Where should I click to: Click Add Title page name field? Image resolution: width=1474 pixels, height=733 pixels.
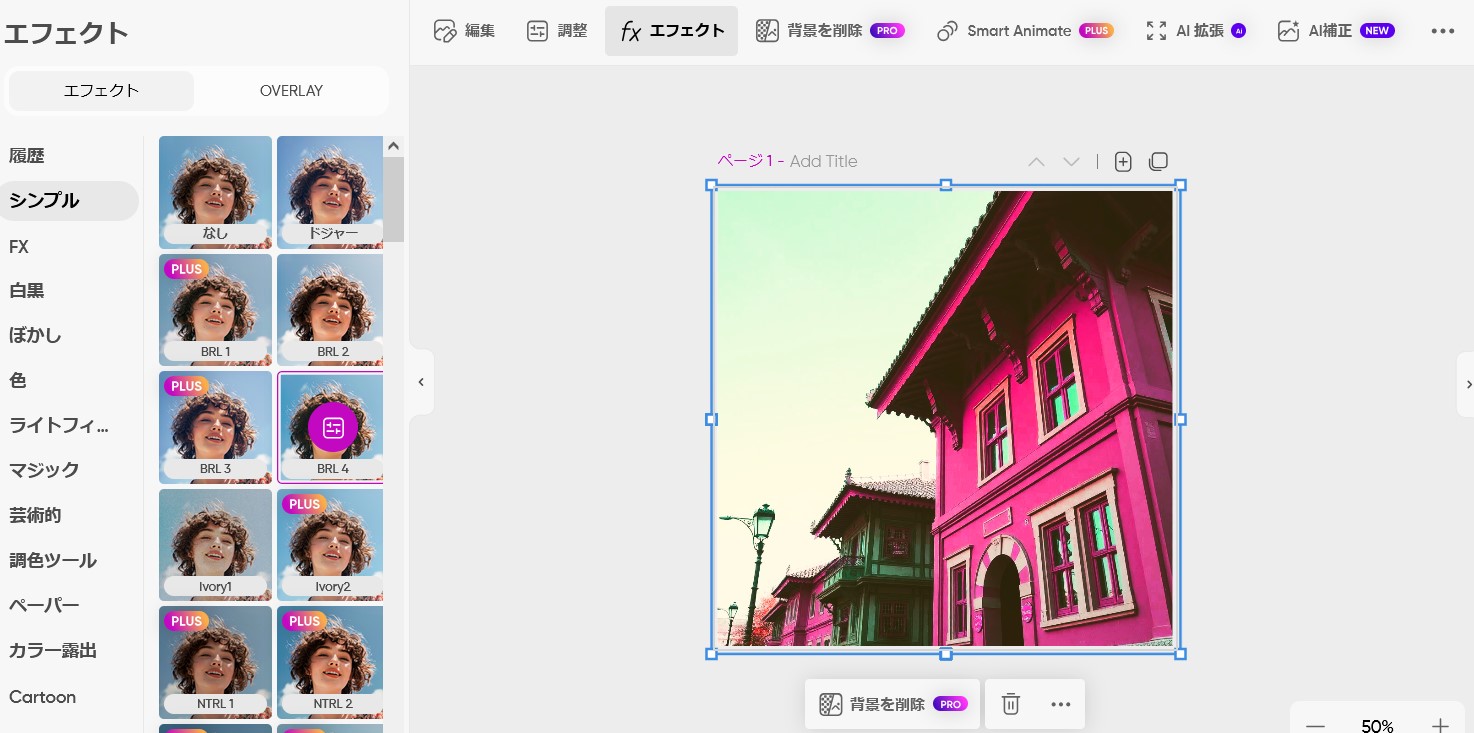click(x=823, y=161)
